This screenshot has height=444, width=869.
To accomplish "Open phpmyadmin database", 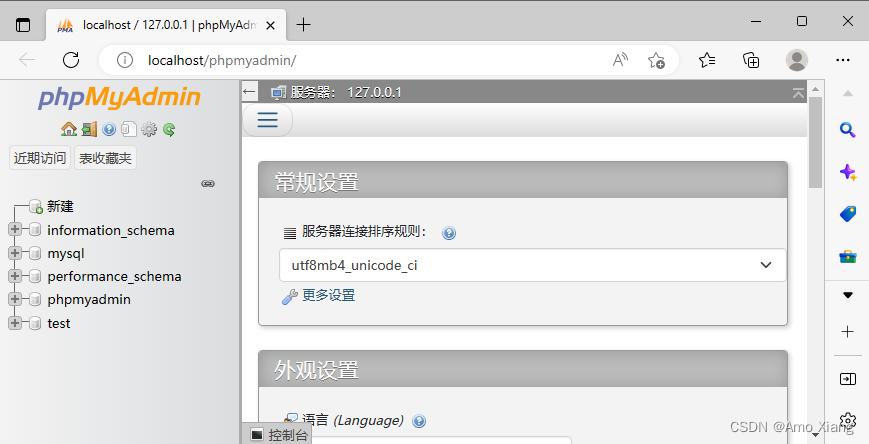I will pyautogui.click(x=89, y=300).
